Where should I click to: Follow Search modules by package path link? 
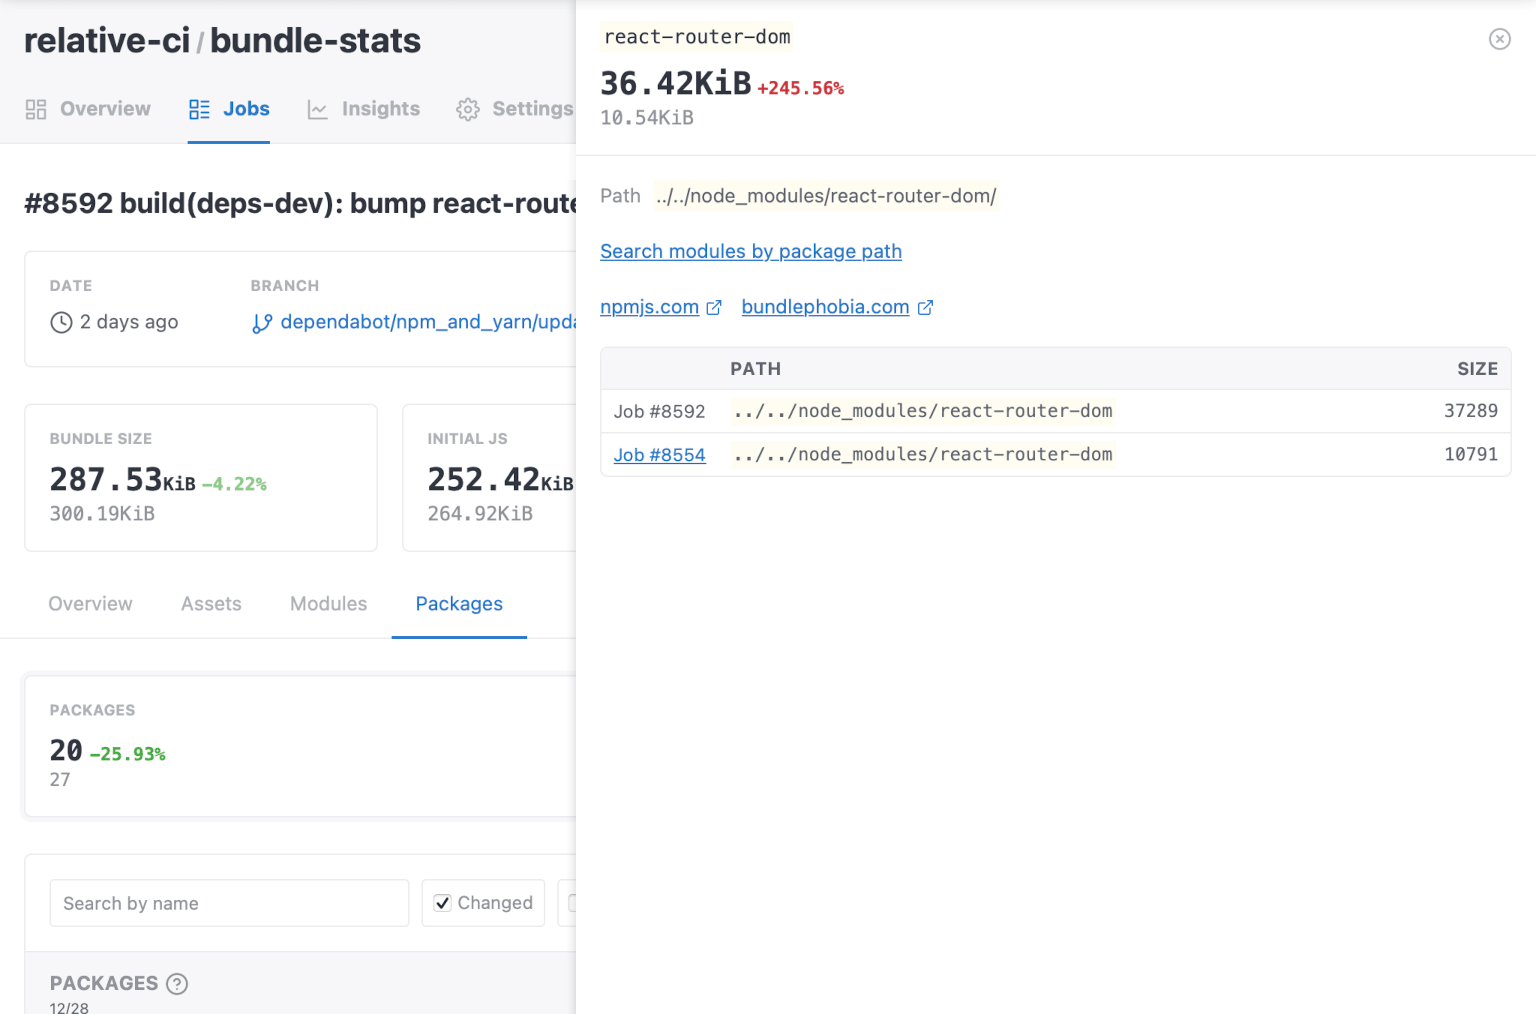click(x=751, y=251)
